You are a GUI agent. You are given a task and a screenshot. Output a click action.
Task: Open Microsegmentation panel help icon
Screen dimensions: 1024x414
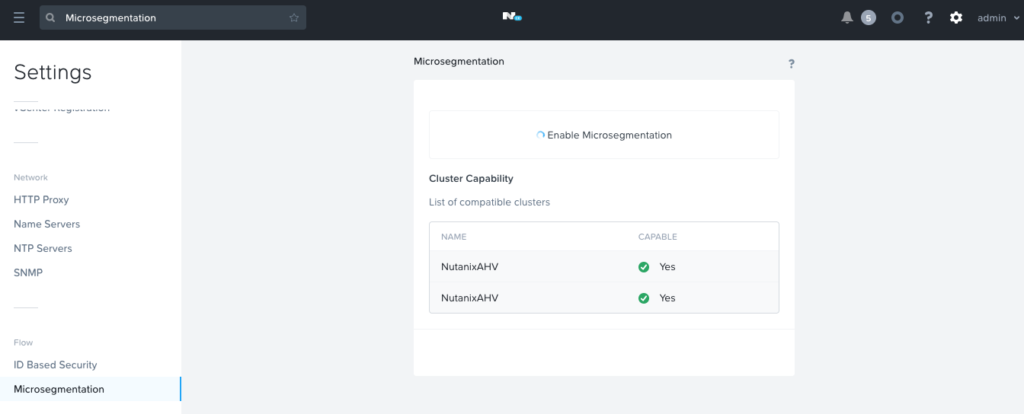tap(791, 63)
